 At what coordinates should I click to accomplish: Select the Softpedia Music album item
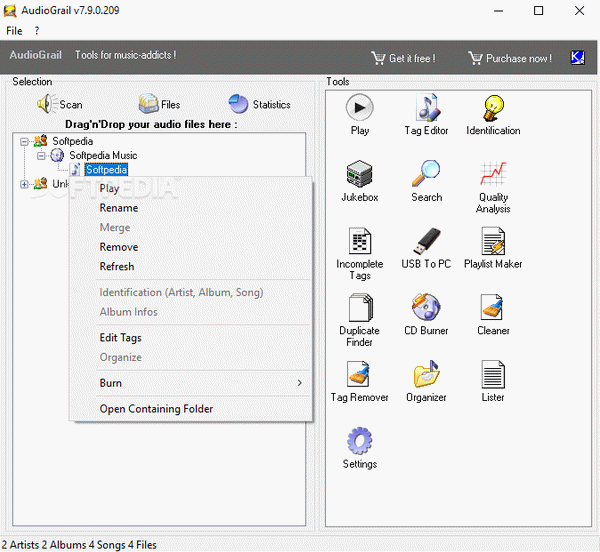pyautogui.click(x=103, y=156)
